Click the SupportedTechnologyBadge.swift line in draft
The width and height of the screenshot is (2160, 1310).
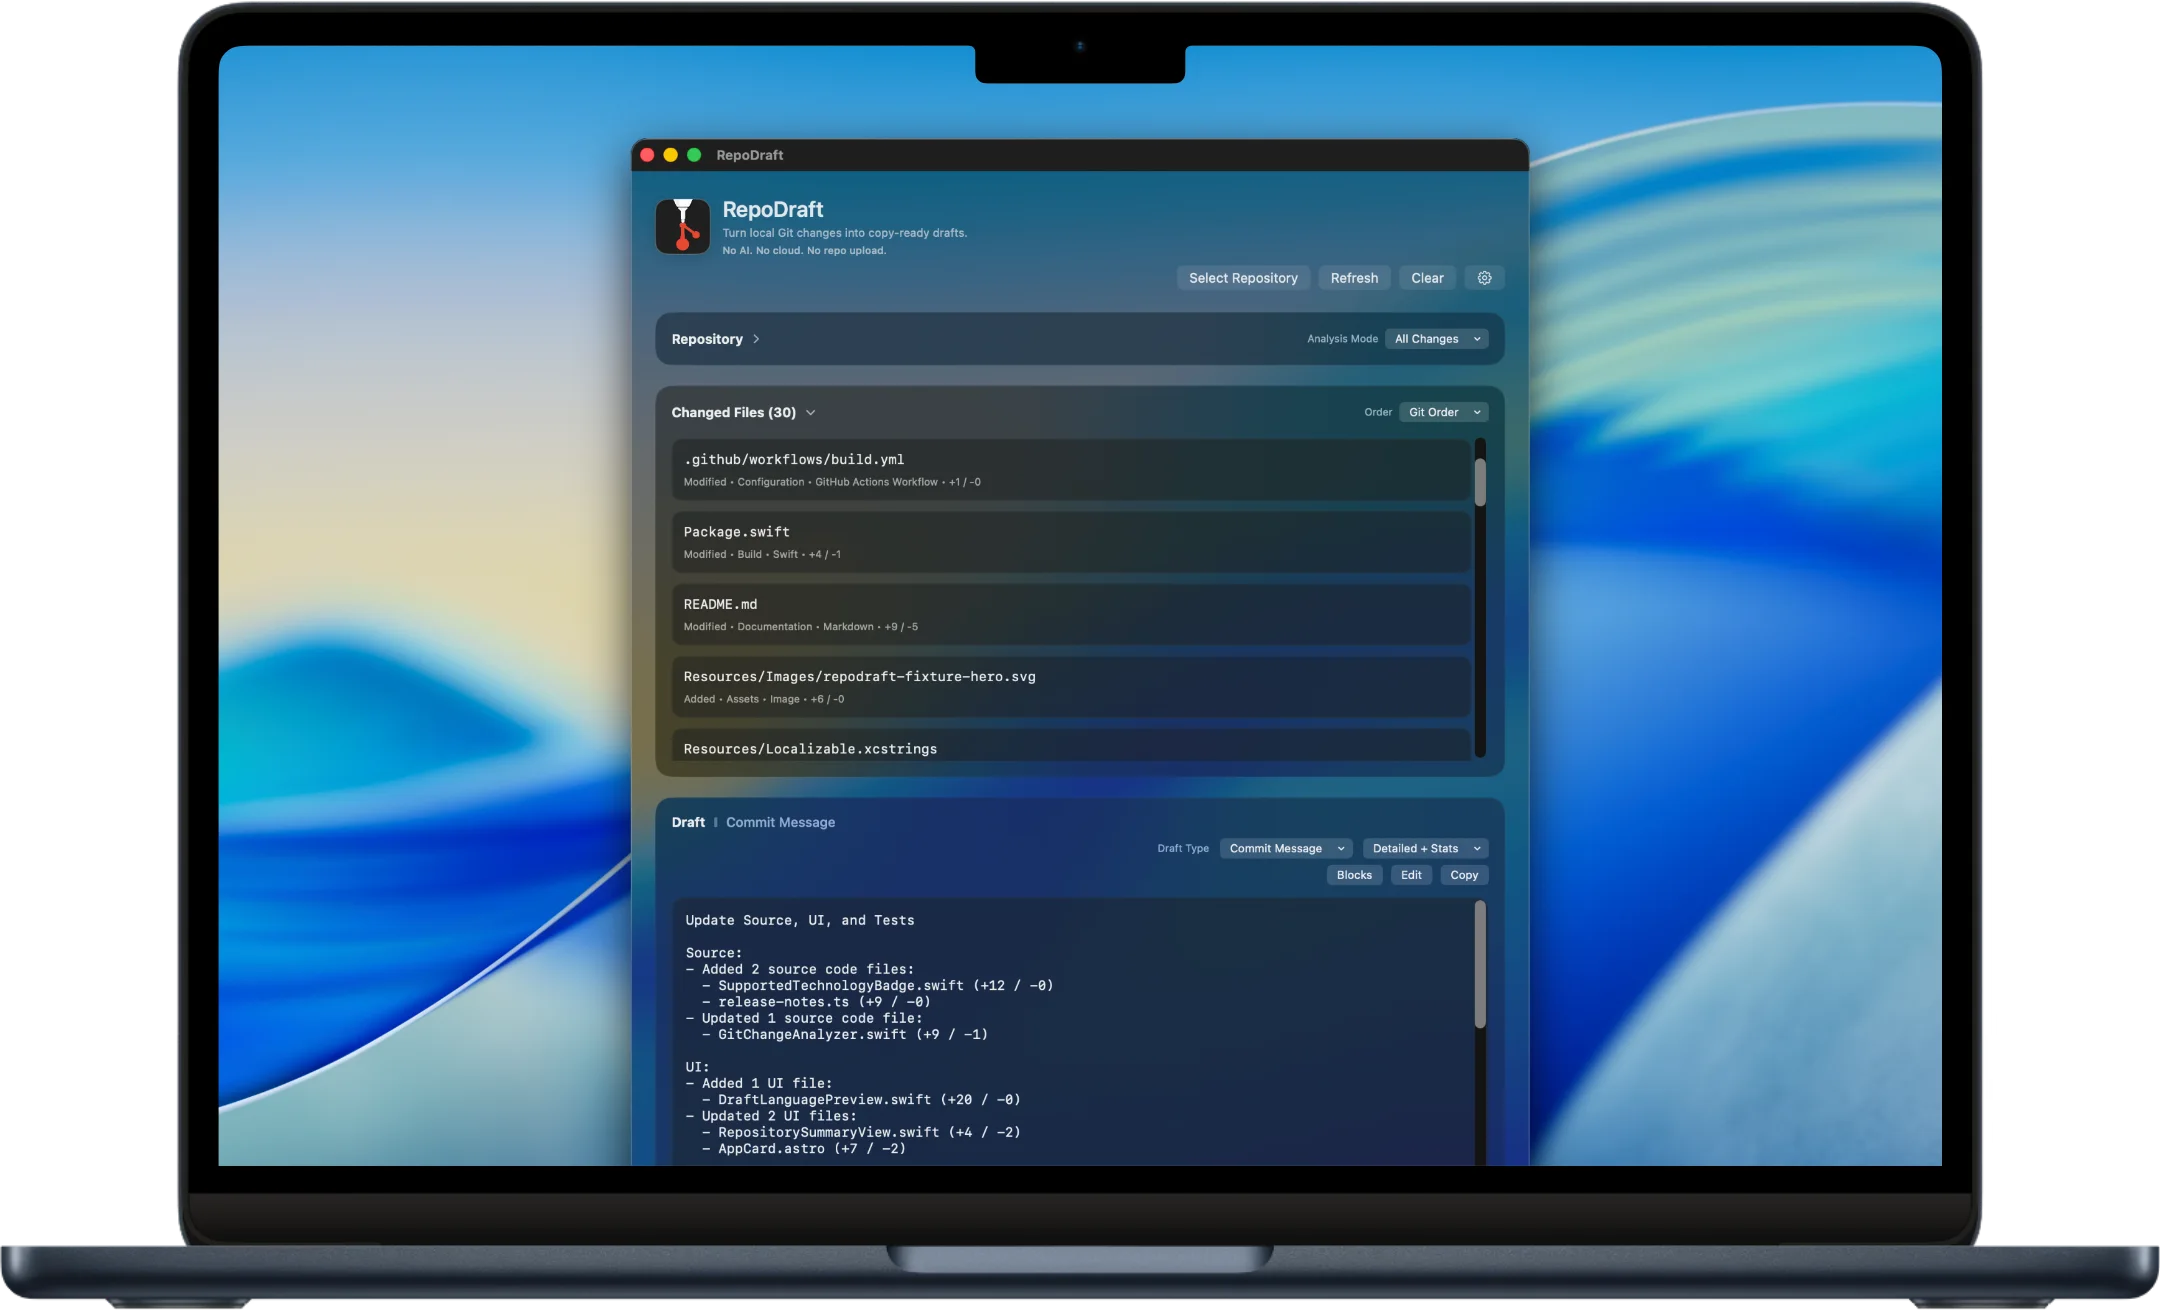(x=877, y=985)
